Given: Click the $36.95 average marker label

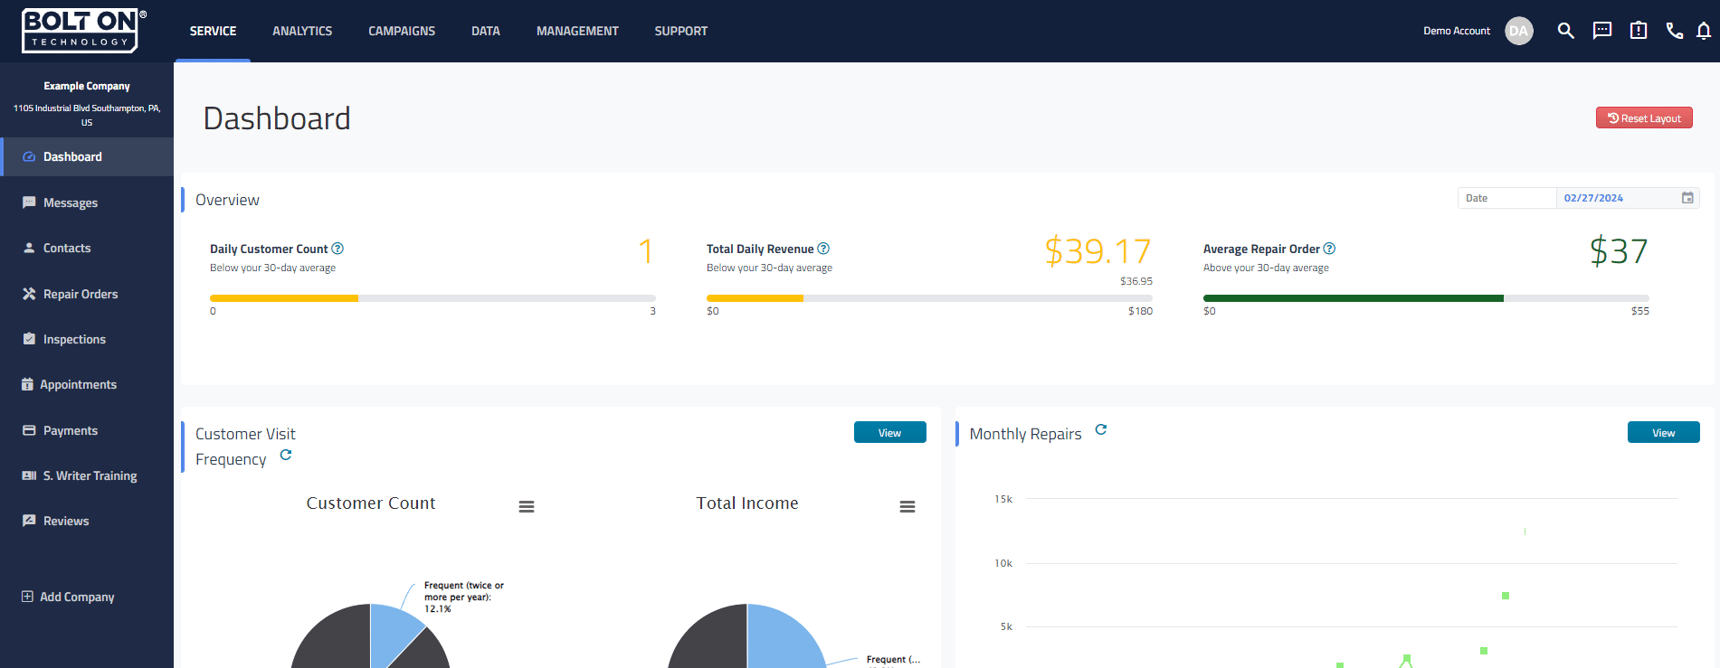Looking at the screenshot, I should 1136,281.
